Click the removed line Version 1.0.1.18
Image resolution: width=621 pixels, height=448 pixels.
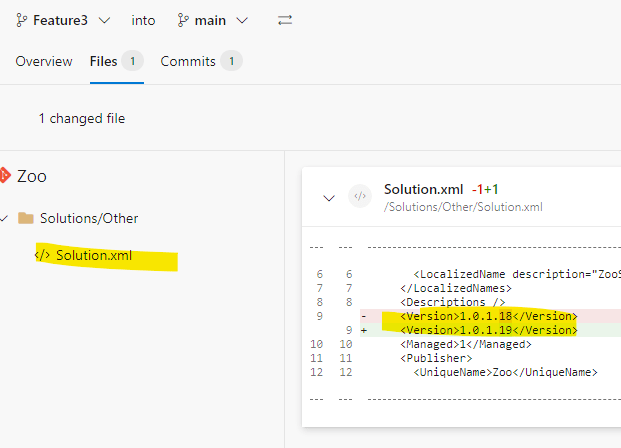tap(489, 316)
